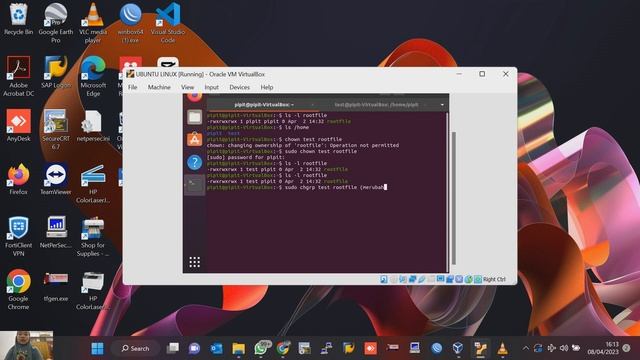
Task: Open FortiClient VPN desktop shortcut
Action: pyautogui.click(x=18, y=236)
